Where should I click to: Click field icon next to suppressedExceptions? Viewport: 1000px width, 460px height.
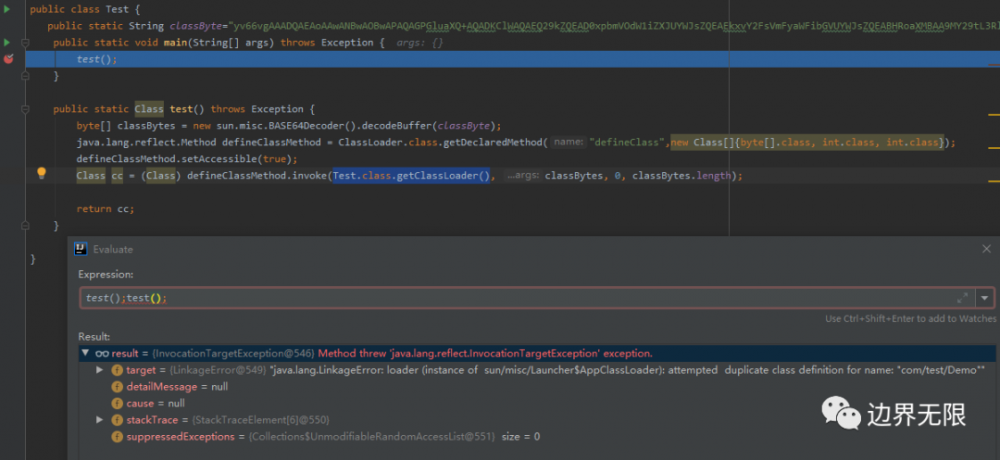[x=117, y=436]
